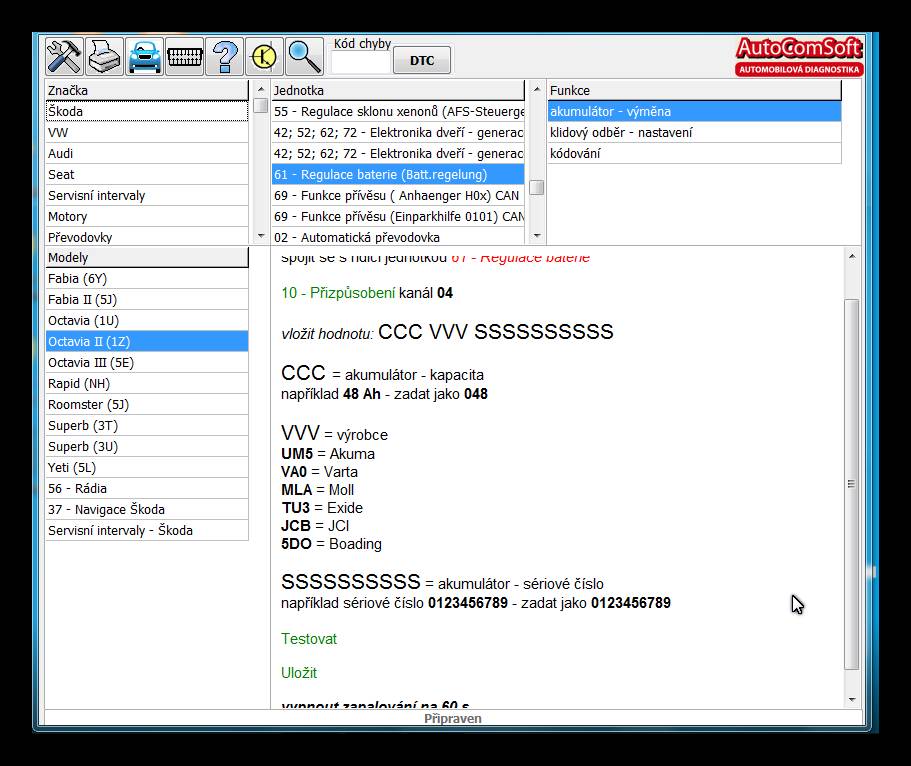Image resolution: width=911 pixels, height=766 pixels.
Task: Select Octavia III (5E) model
Action: tap(147, 362)
